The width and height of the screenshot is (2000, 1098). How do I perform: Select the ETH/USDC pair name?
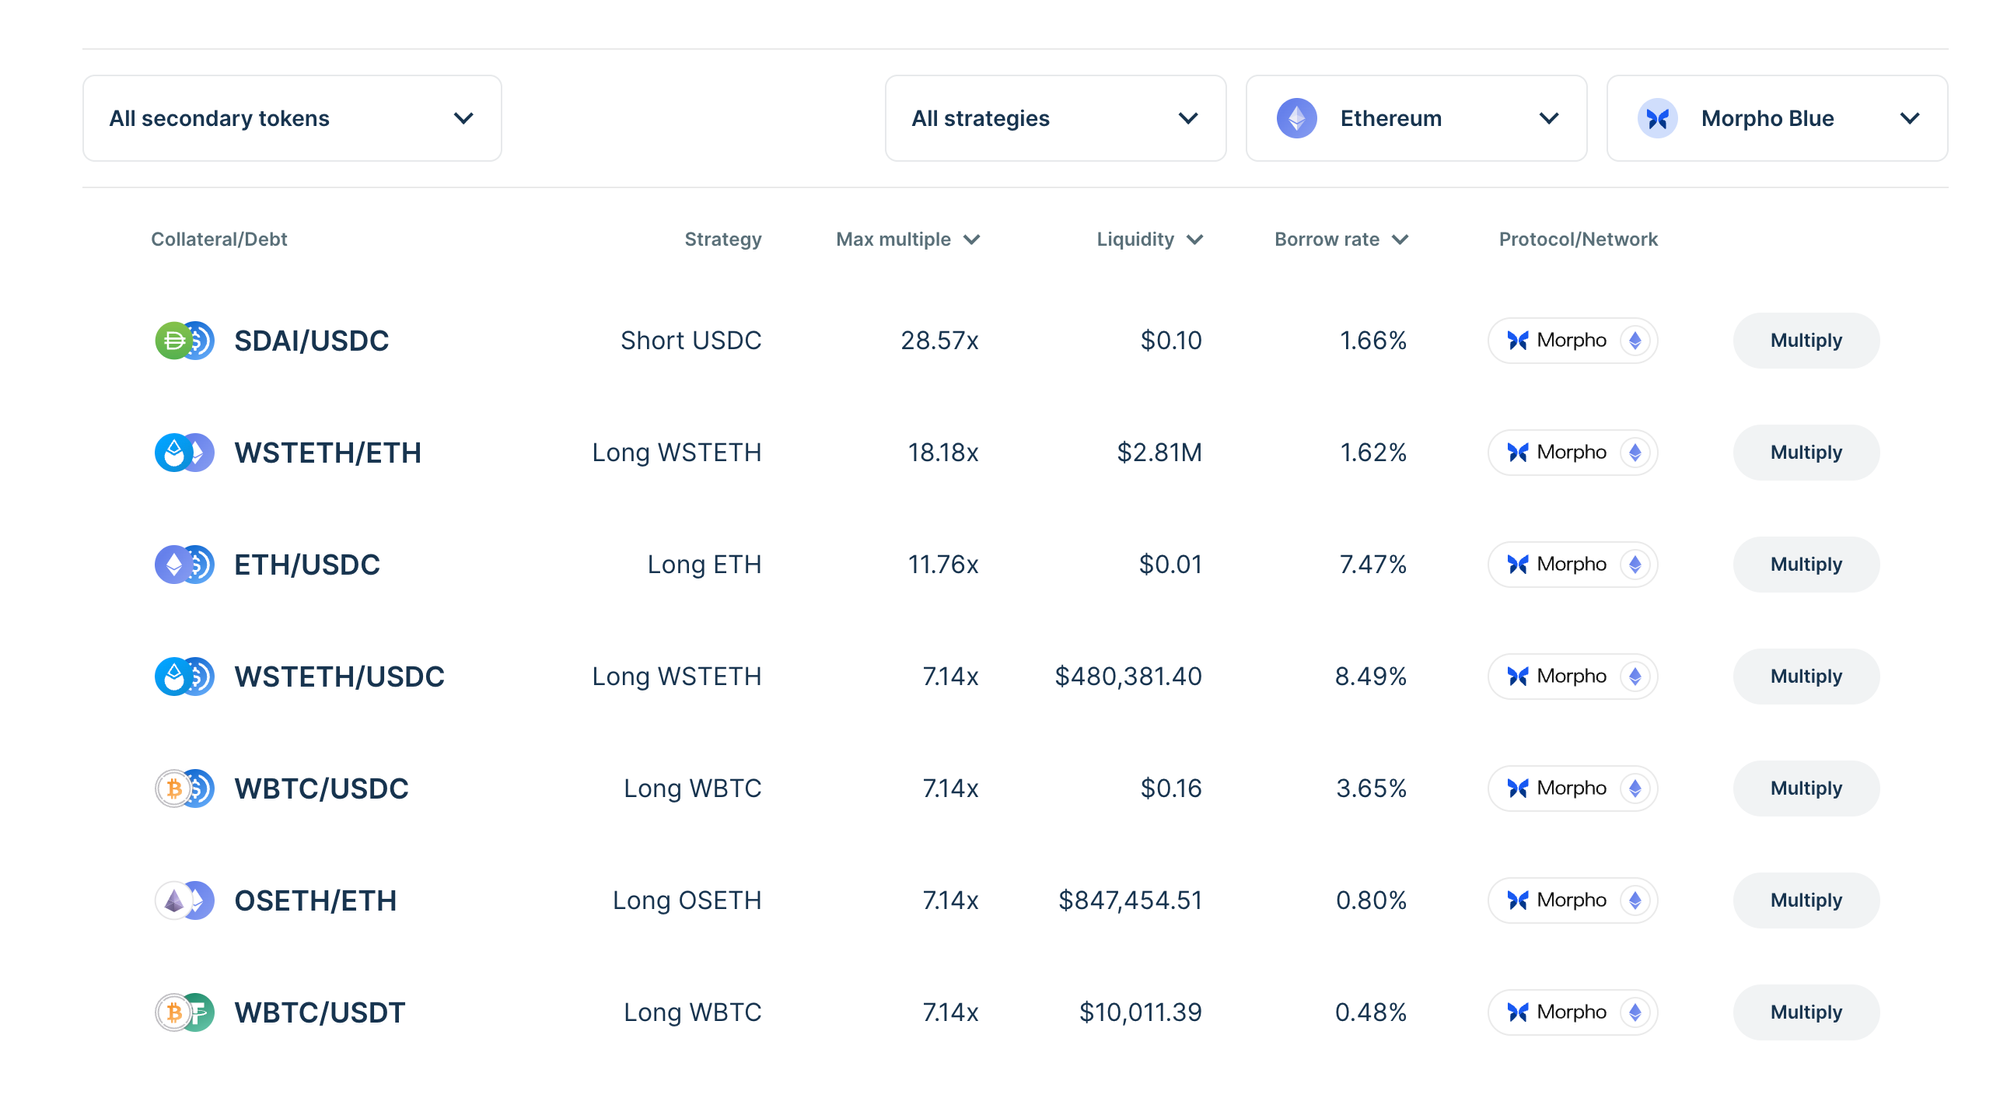(307, 565)
